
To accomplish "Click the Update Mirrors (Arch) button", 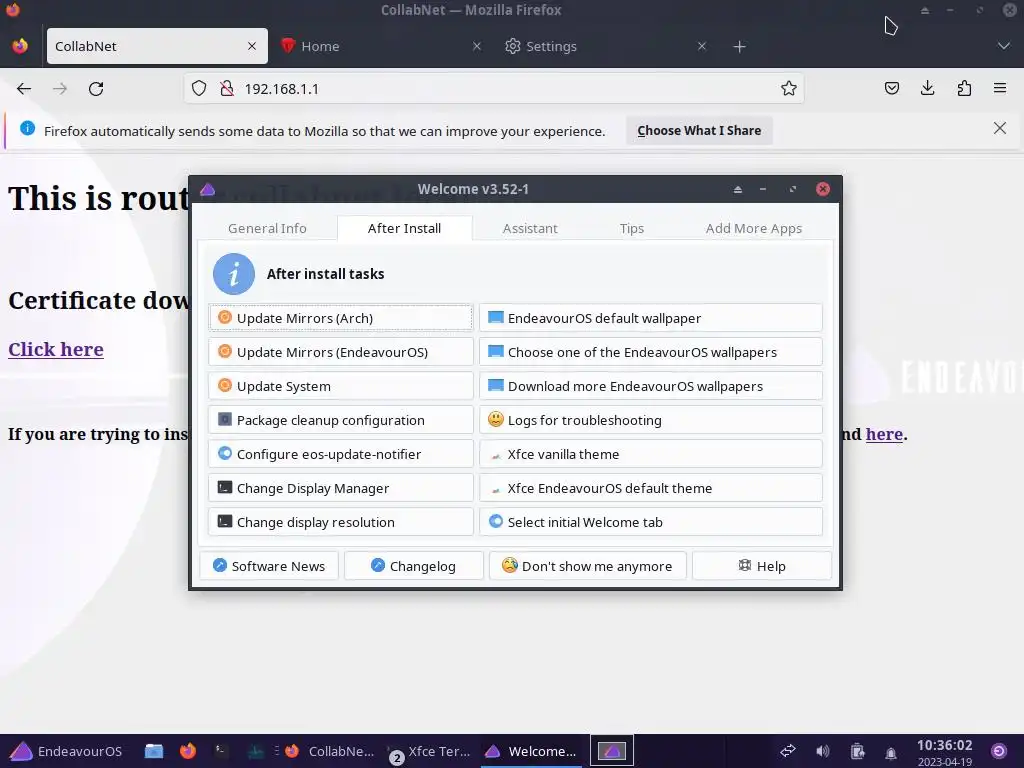I will [x=341, y=318].
